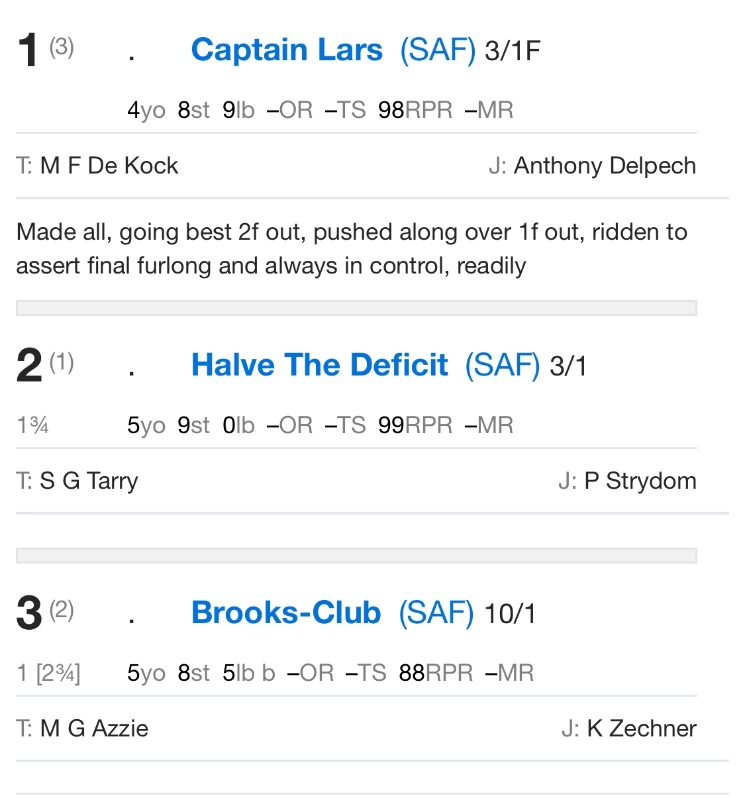
Task: Open the Captain Lars horse profile
Action: coord(286,50)
